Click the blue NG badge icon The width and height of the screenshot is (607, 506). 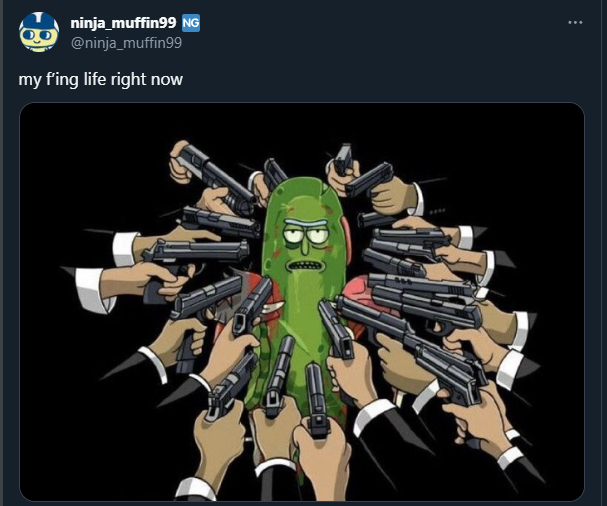[191, 23]
